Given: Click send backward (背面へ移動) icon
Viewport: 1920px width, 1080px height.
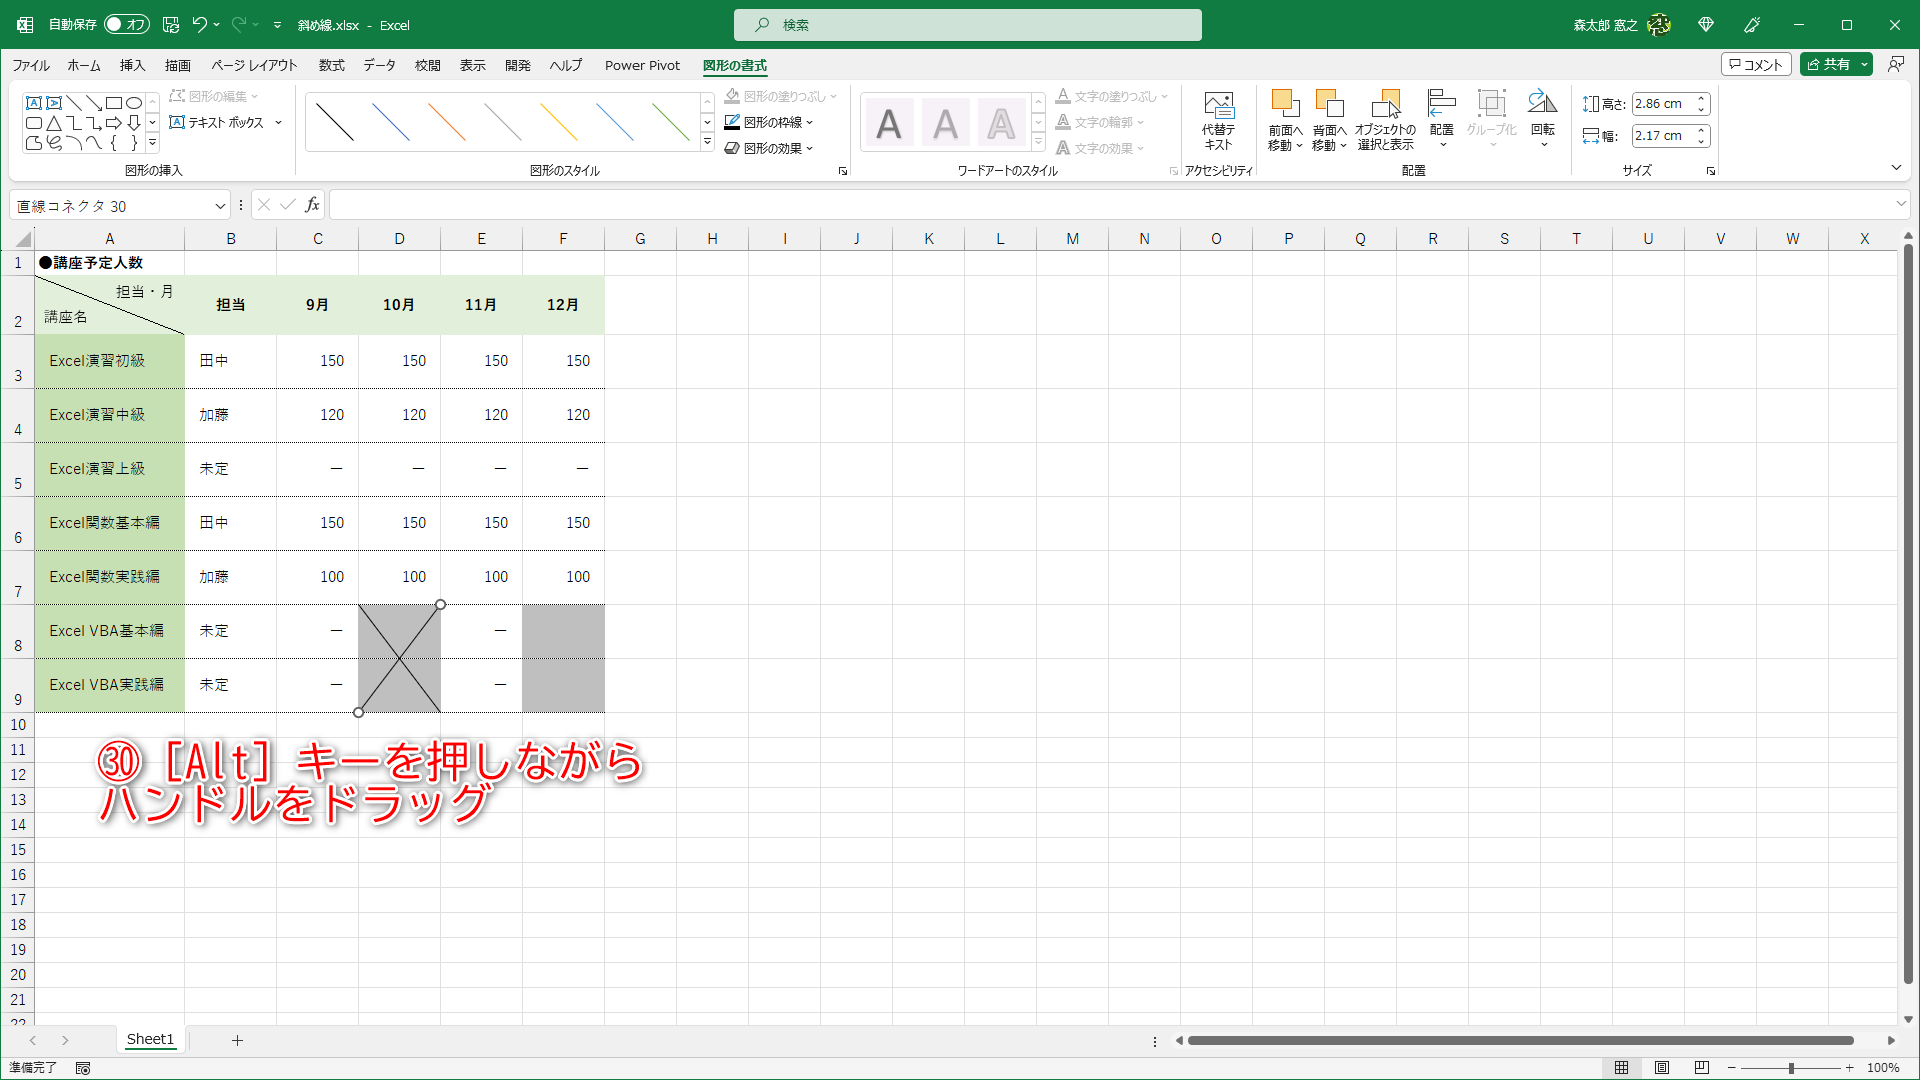Looking at the screenshot, I should click(x=1329, y=105).
